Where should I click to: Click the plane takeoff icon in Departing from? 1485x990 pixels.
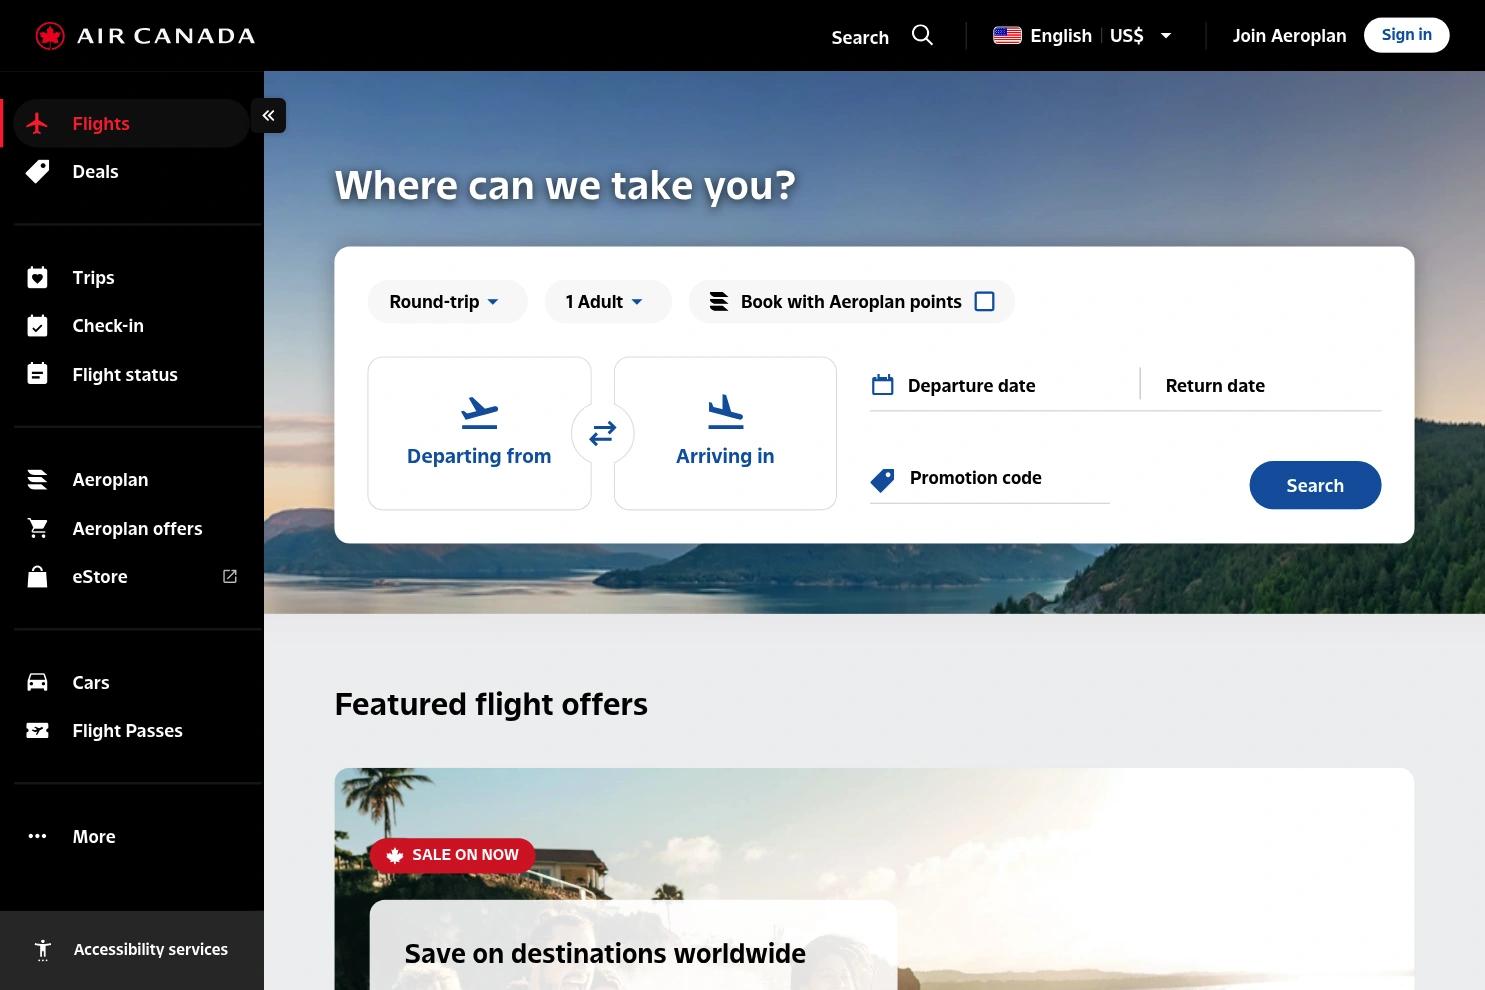[480, 412]
